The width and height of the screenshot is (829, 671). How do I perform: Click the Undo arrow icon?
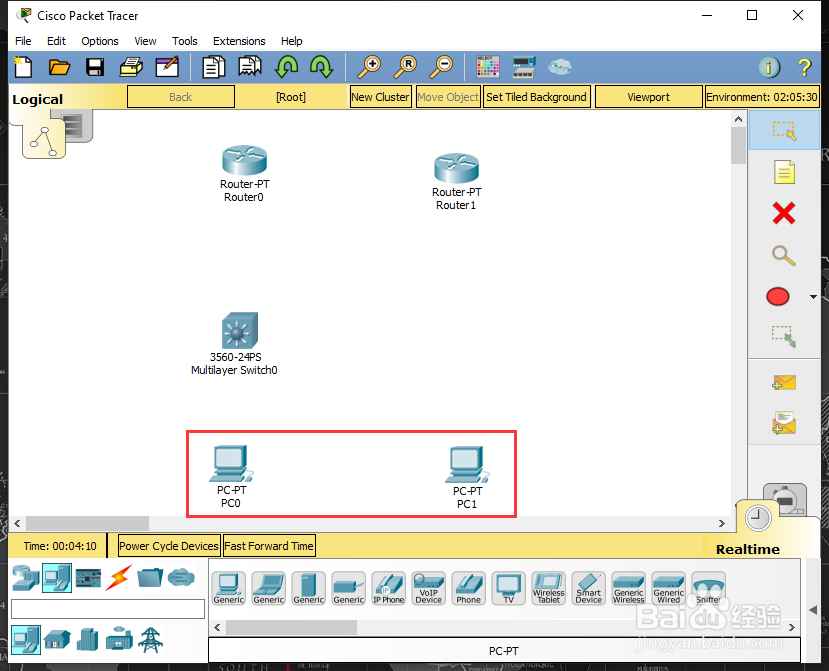pyautogui.click(x=286, y=67)
